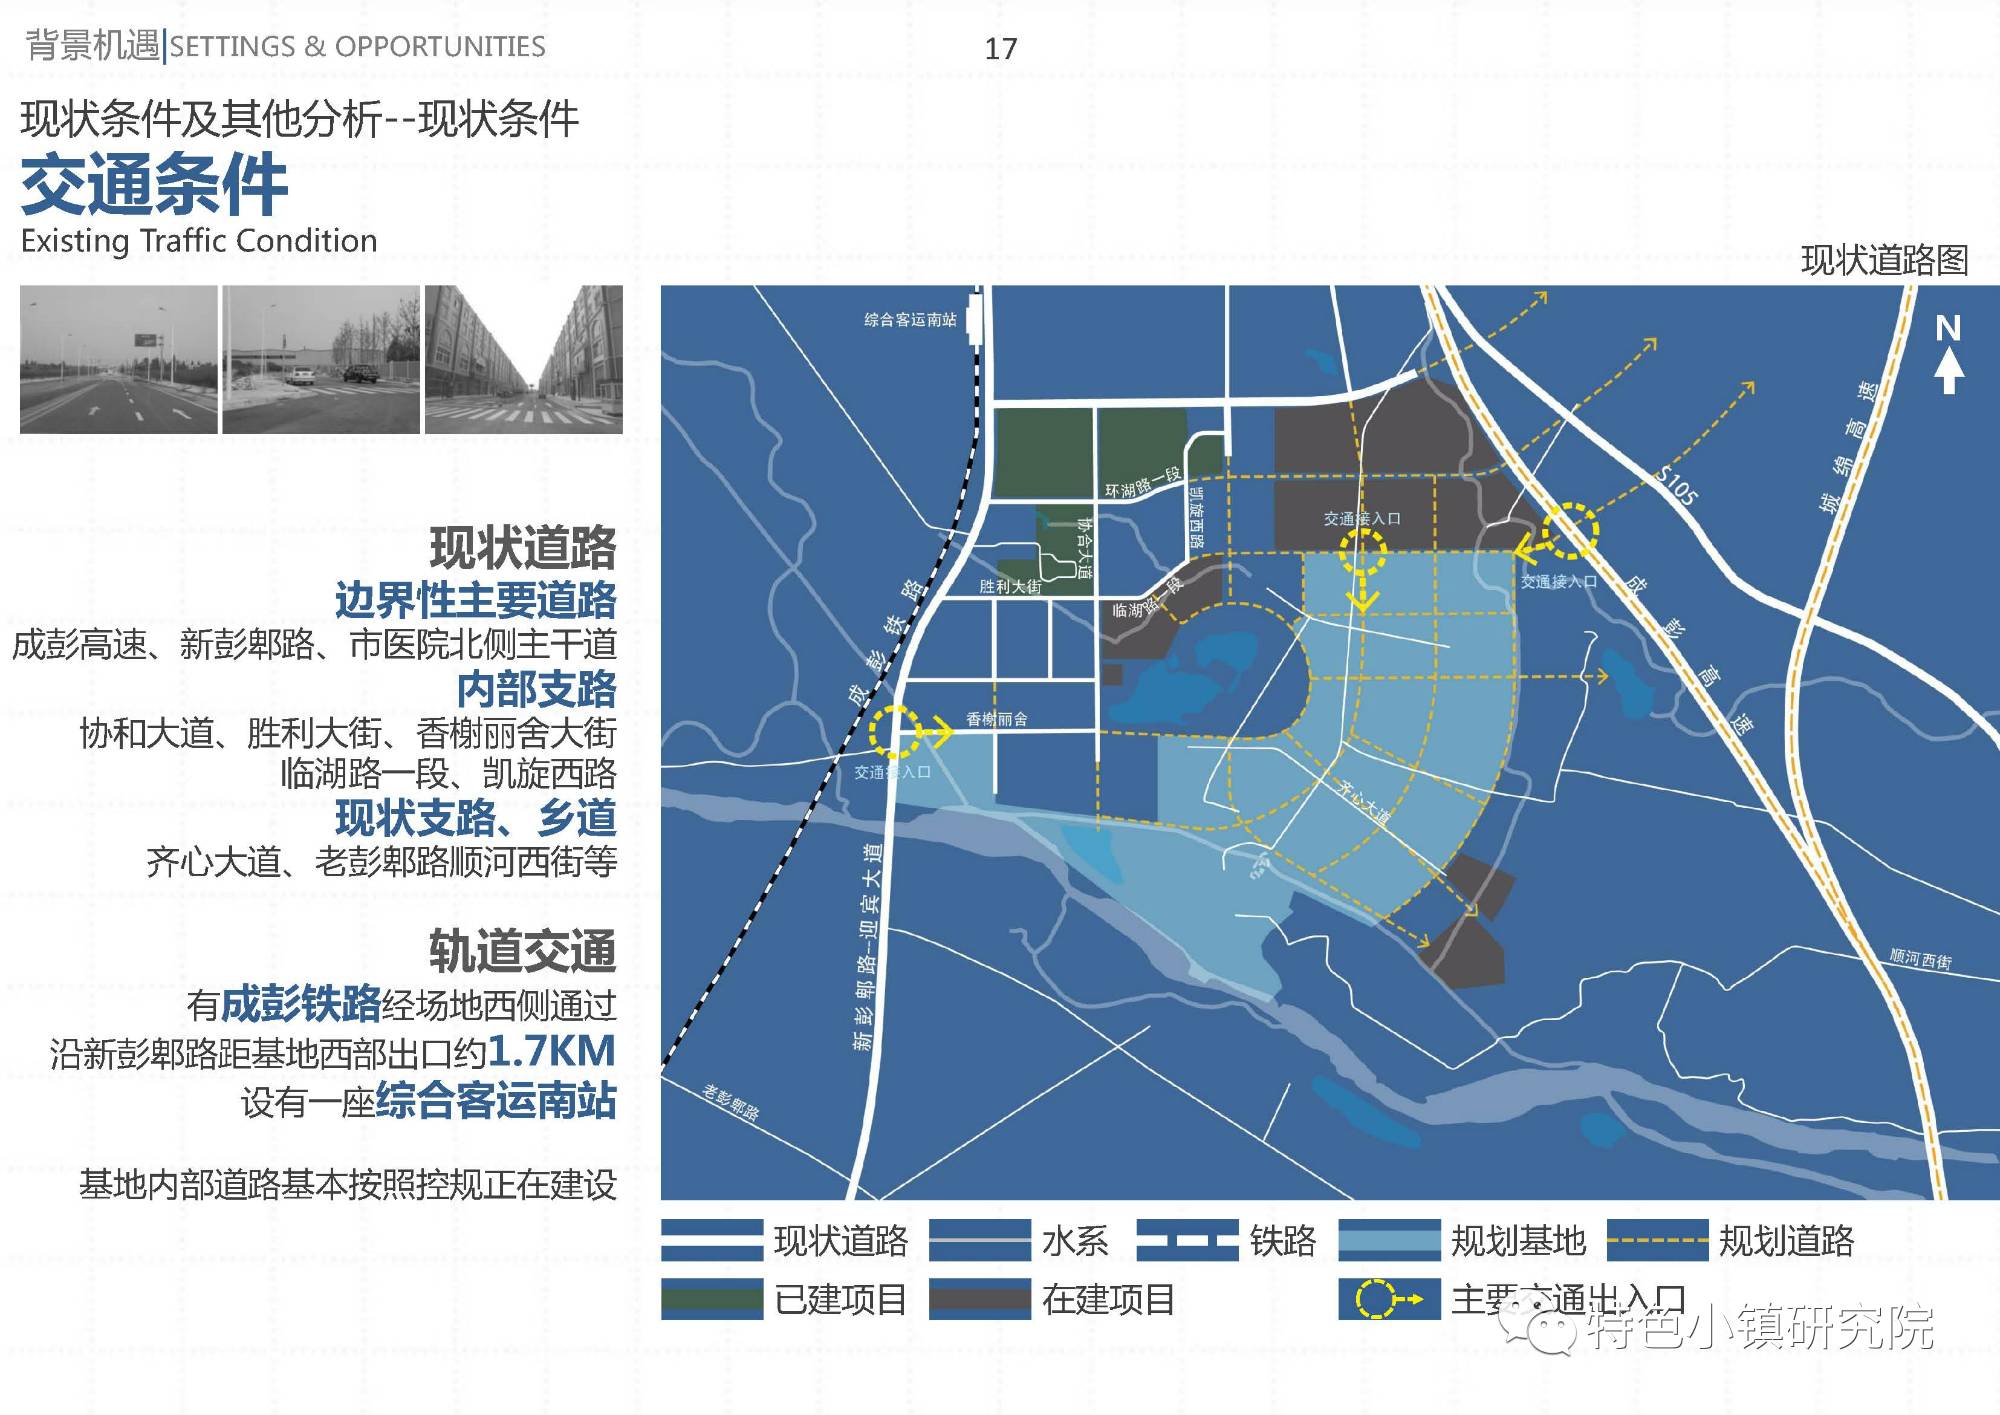Open the photo of the building-lined street crosswalk

pyautogui.click(x=524, y=359)
